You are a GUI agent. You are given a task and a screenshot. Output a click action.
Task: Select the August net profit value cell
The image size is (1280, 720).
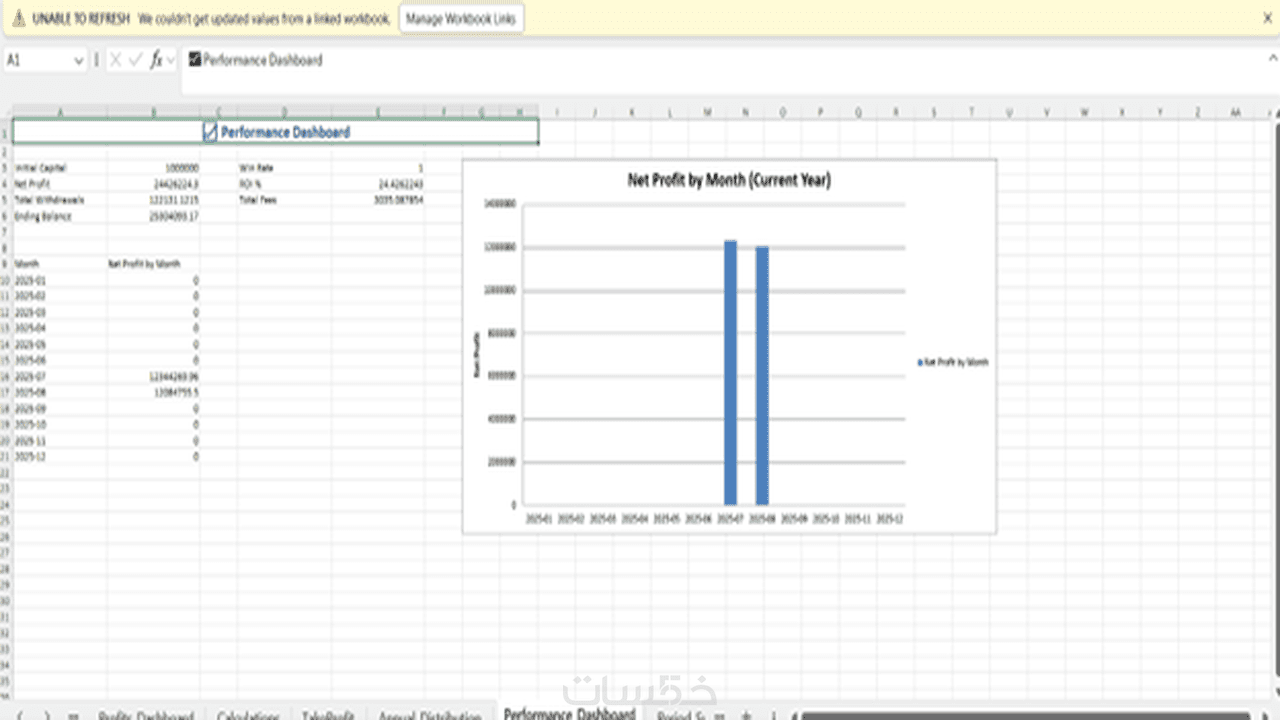pyautogui.click(x=154, y=392)
